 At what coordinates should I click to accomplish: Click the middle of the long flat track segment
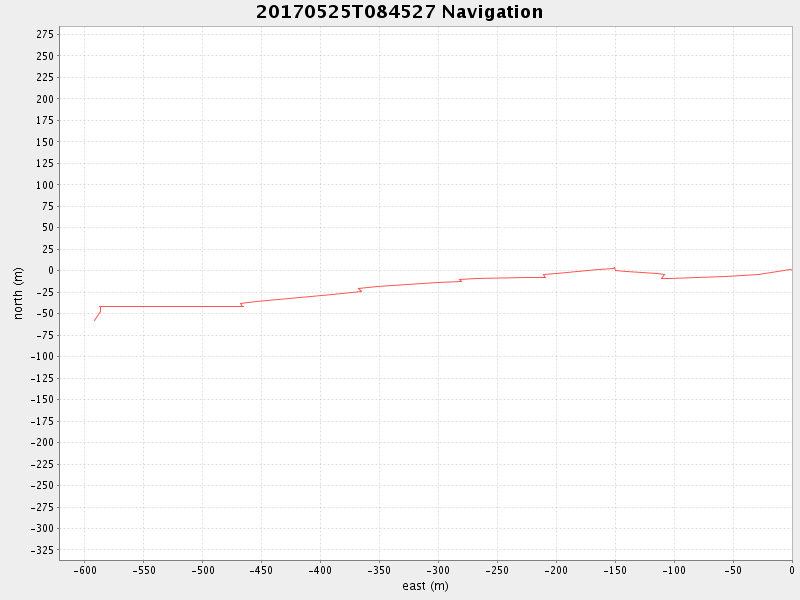(x=170, y=306)
